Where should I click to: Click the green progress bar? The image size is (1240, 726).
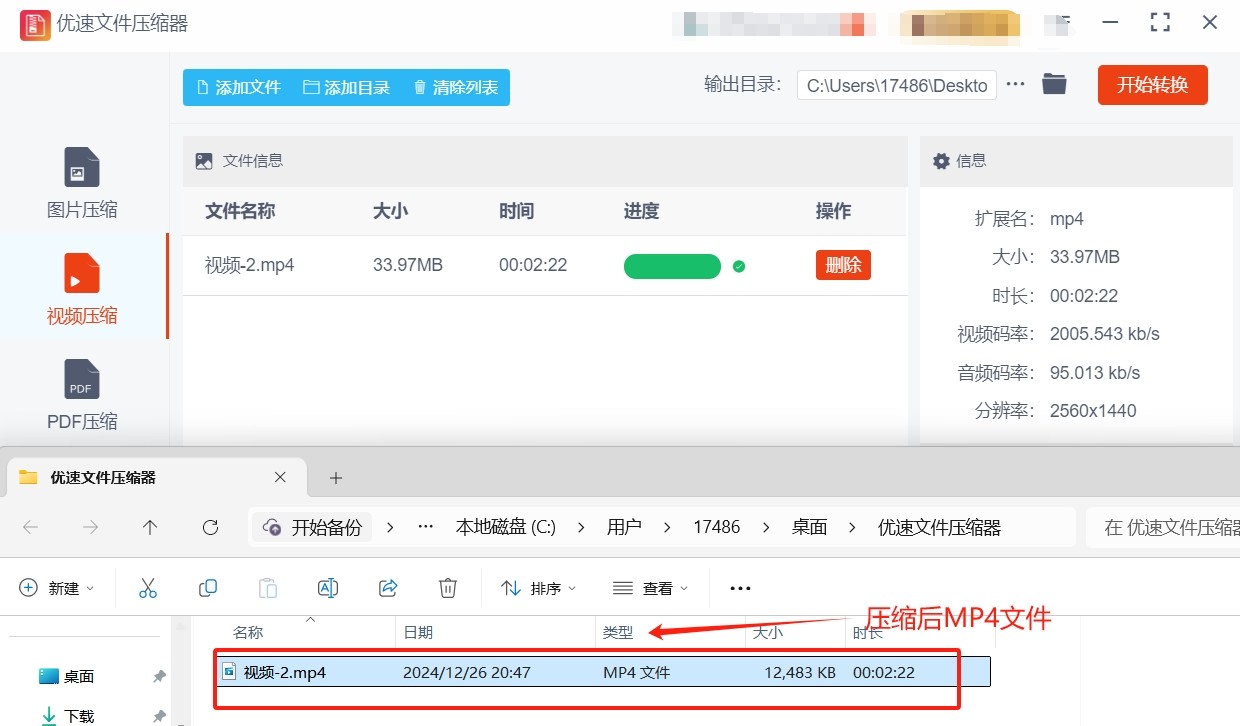pyautogui.click(x=672, y=266)
